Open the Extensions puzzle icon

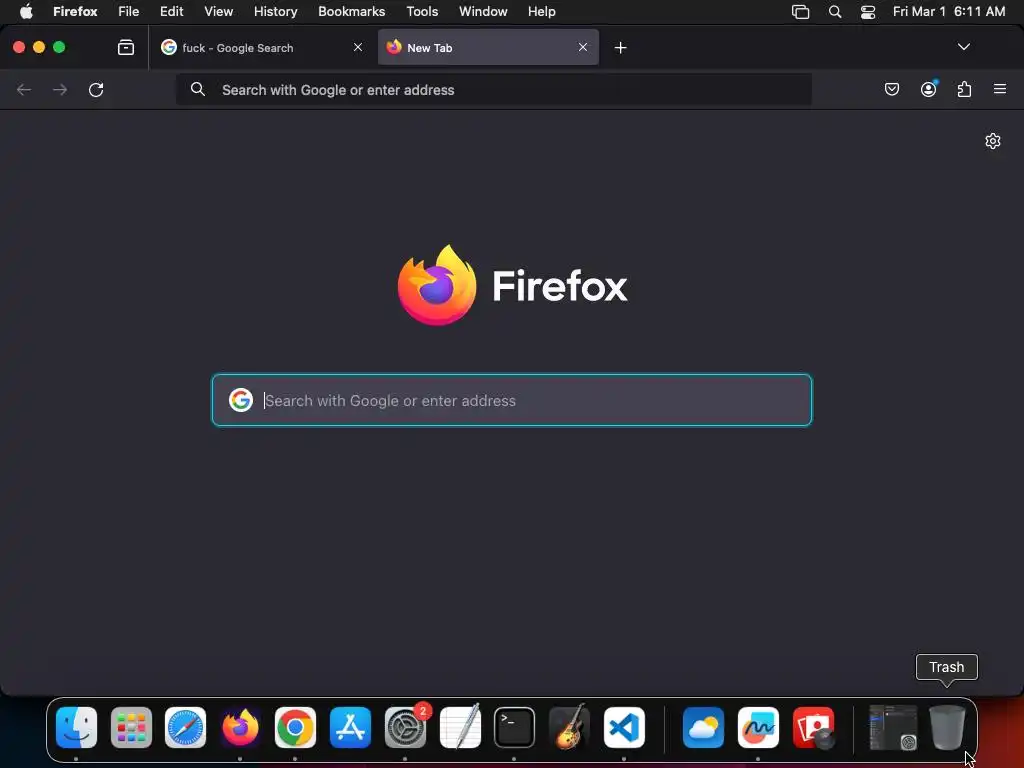click(x=965, y=89)
